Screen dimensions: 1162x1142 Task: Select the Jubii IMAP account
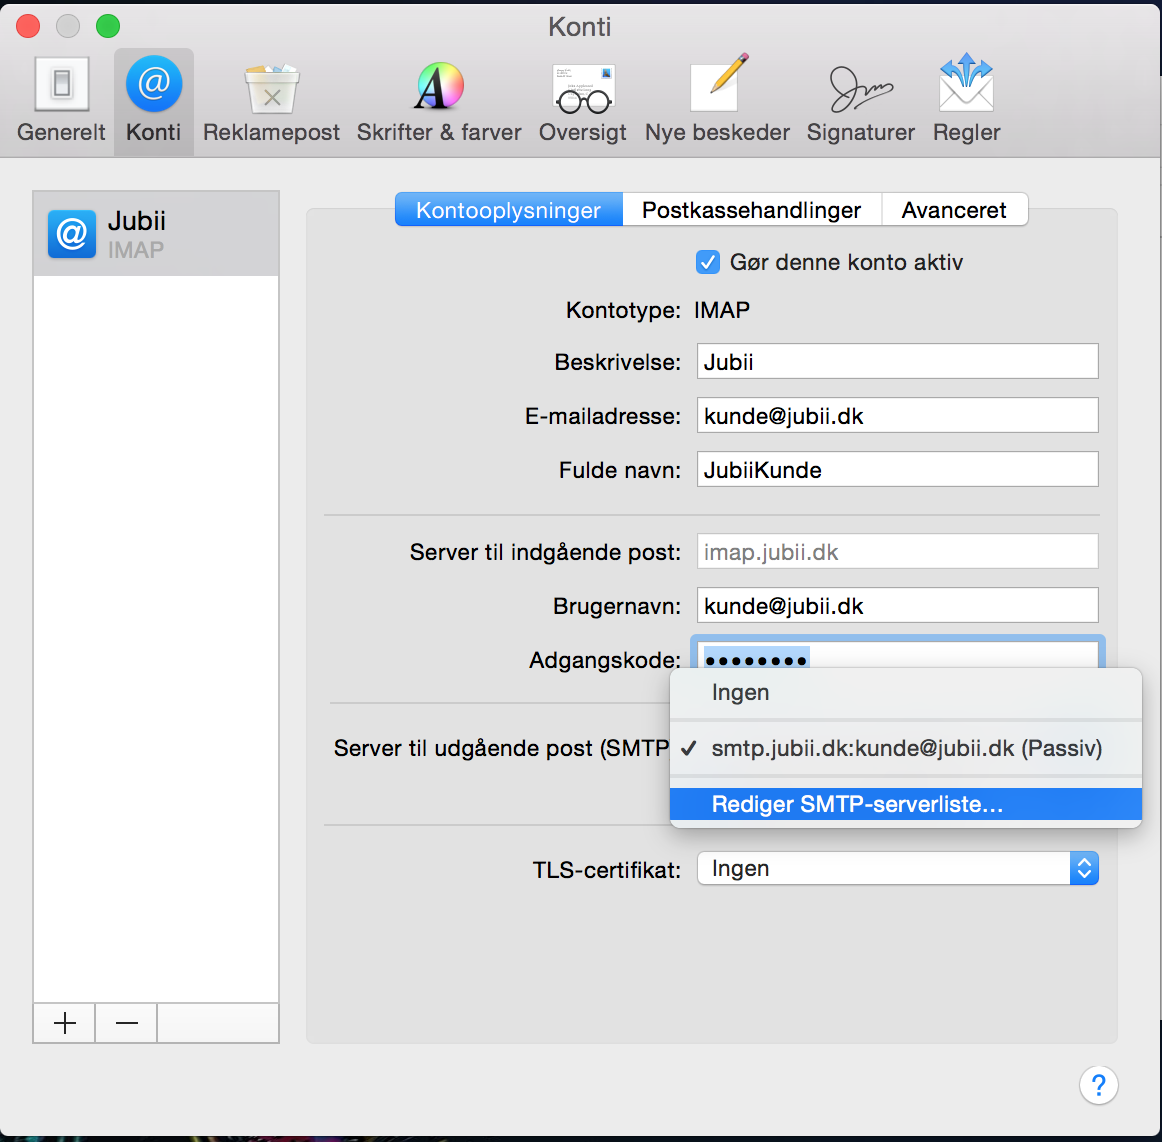[156, 234]
